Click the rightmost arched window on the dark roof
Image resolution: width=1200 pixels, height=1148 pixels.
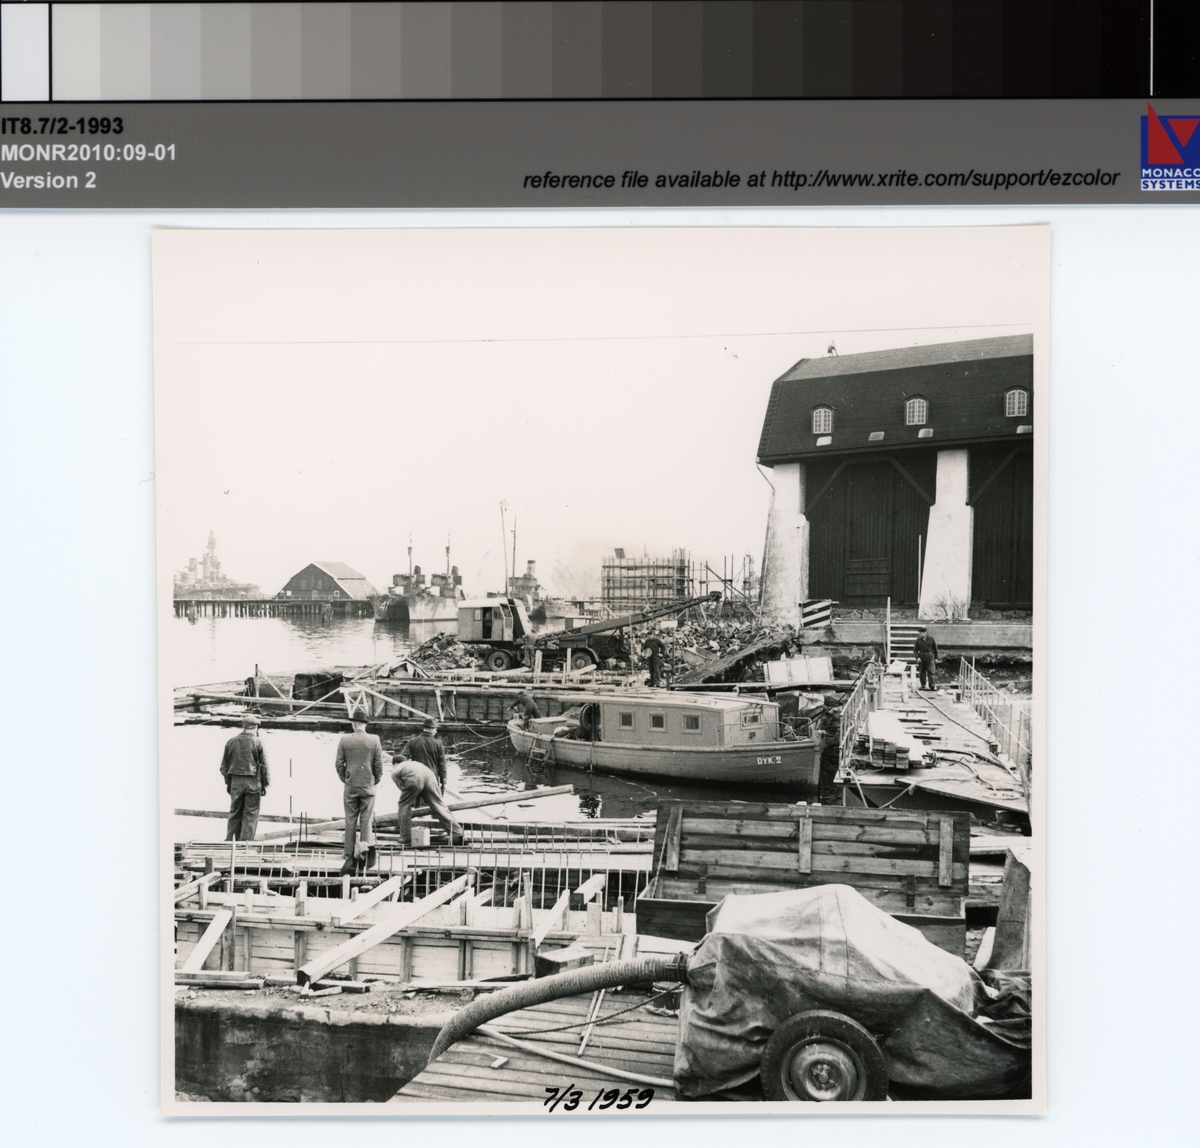point(1015,402)
